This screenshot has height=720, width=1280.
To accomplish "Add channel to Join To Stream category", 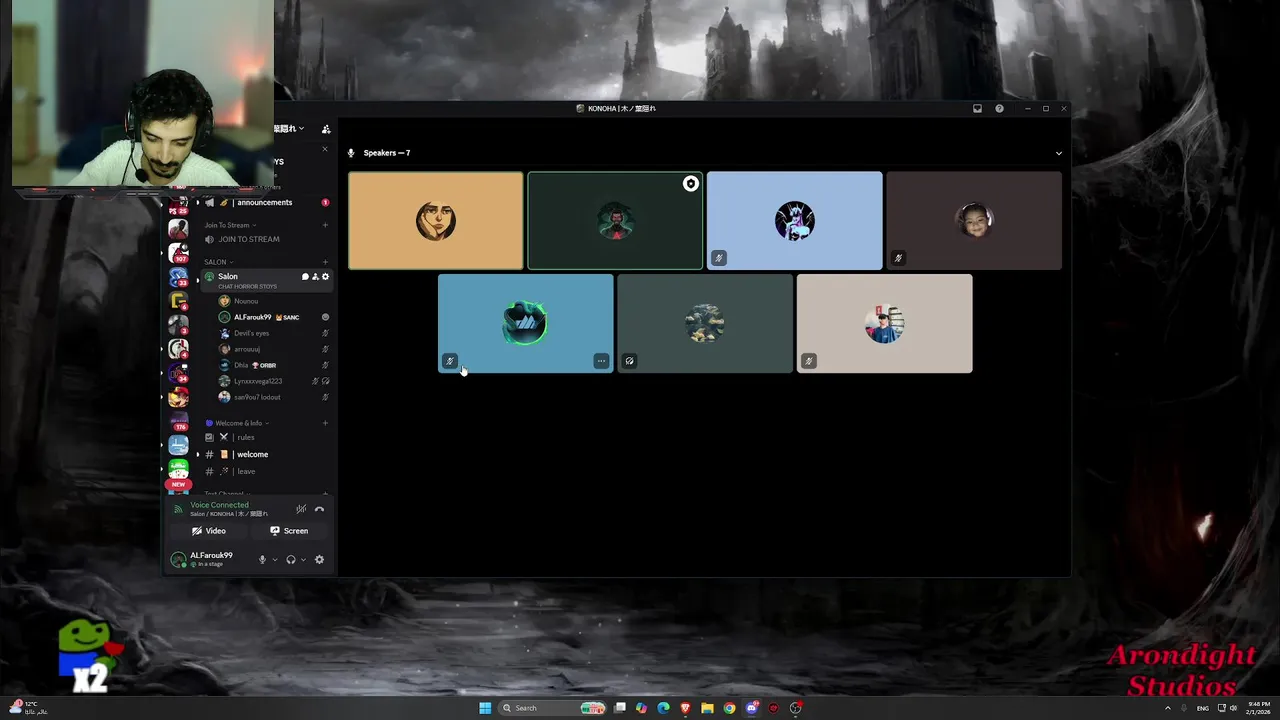I will point(325,225).
